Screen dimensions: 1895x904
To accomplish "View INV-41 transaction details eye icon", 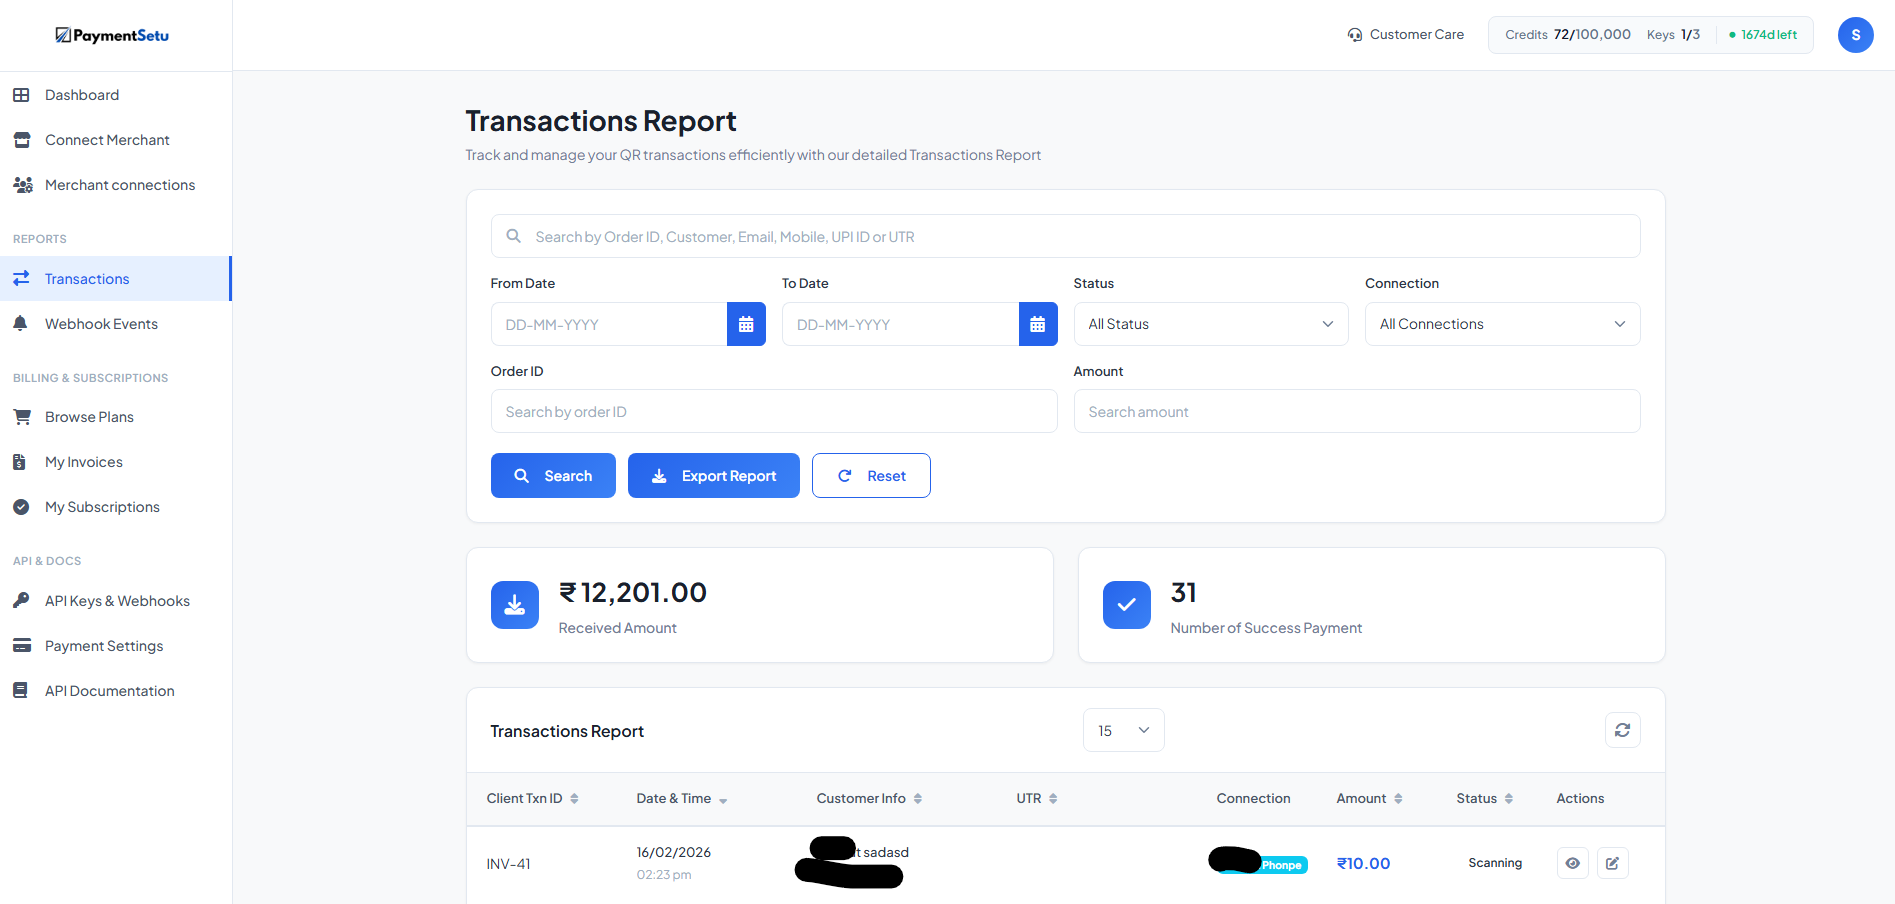I will point(1572,863).
